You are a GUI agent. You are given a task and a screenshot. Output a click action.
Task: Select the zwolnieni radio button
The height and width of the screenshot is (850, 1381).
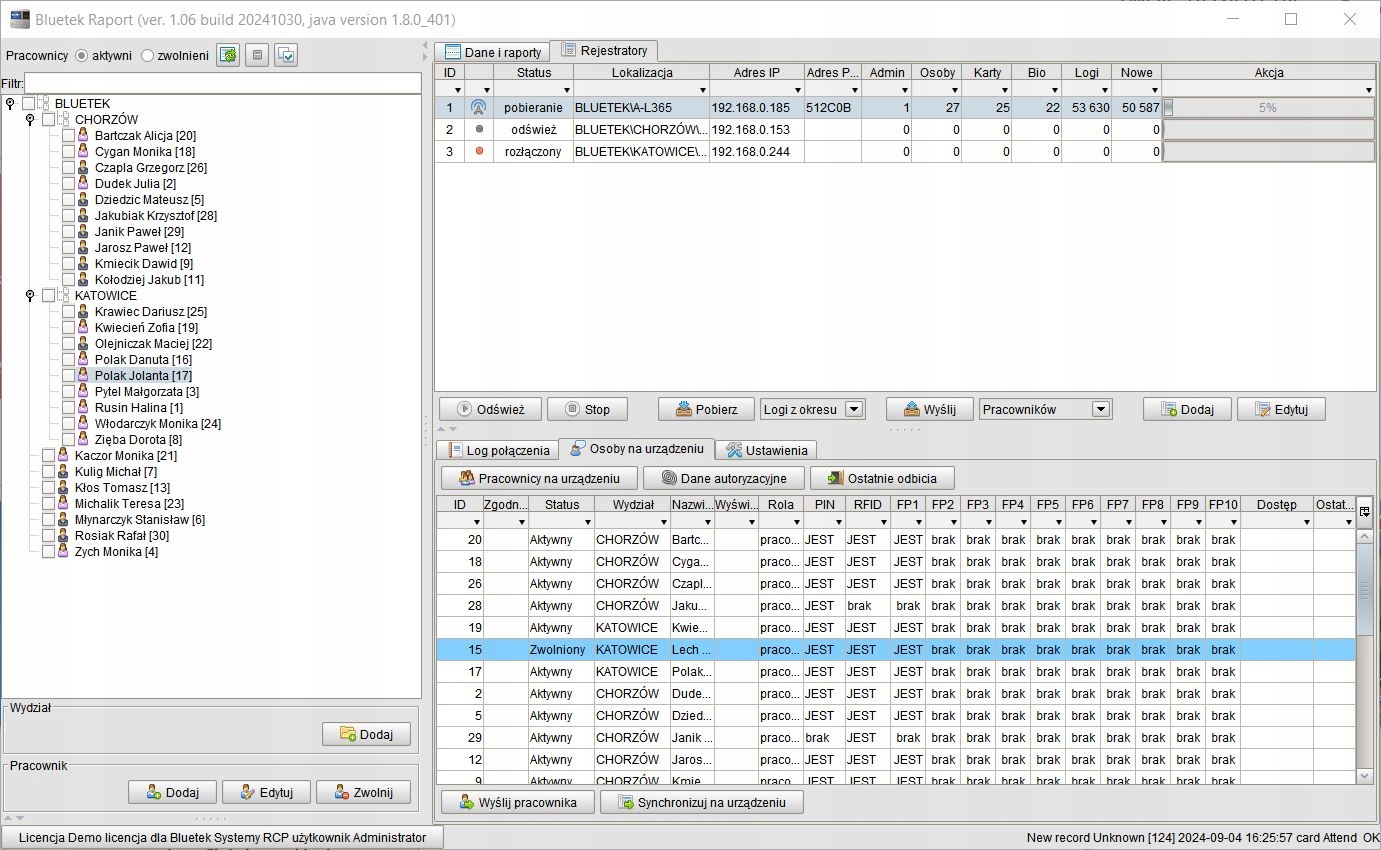148,56
